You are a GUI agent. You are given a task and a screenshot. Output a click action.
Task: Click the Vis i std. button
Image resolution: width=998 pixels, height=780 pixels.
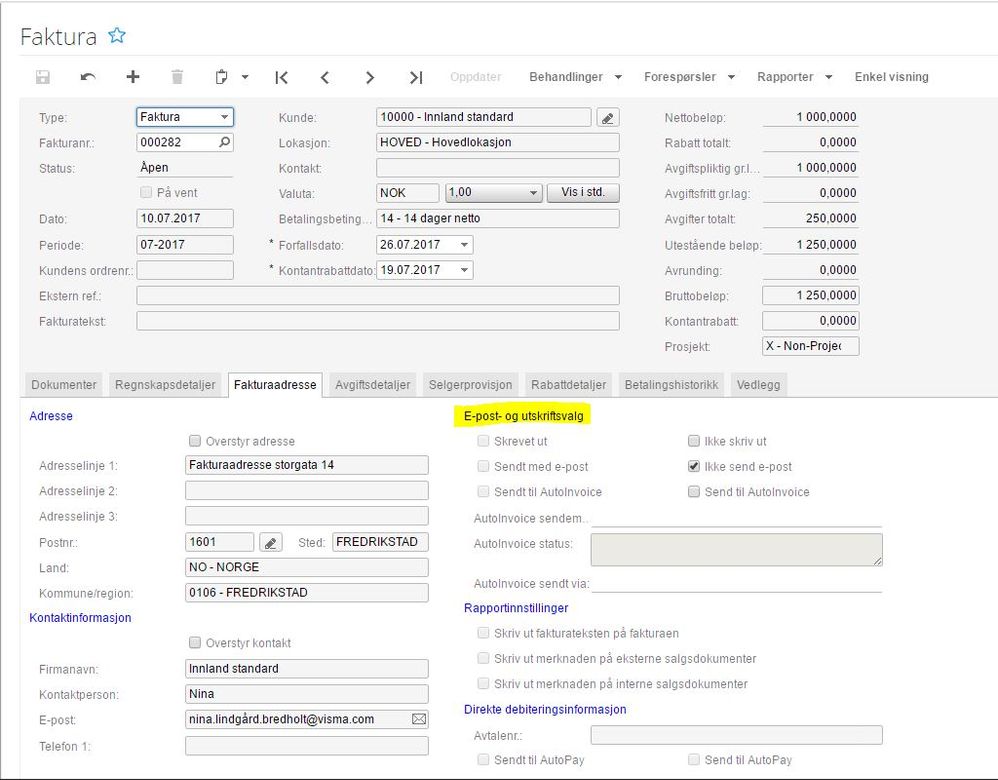click(583, 192)
